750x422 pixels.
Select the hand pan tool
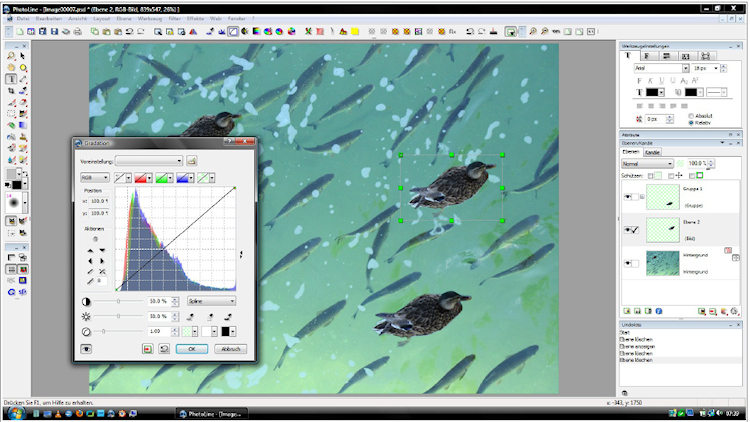click(x=10, y=68)
